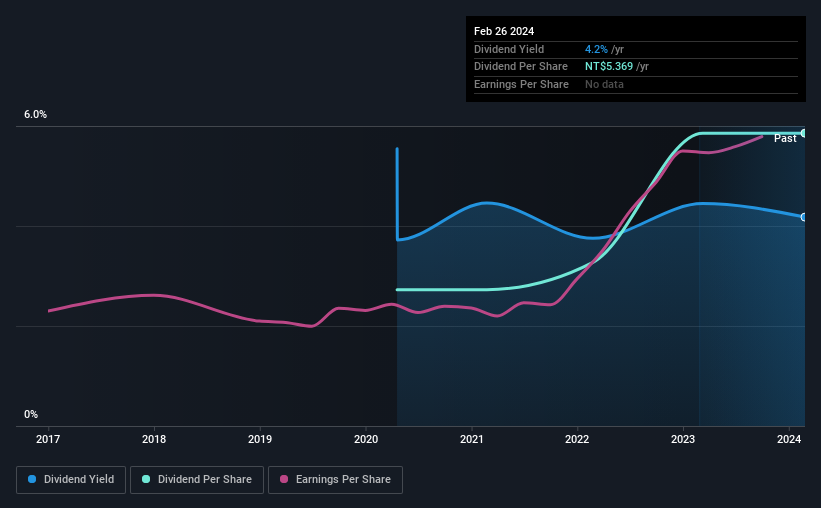Select the teal Dividend Per Share end marker
The height and width of the screenshot is (508, 821).
pyautogui.click(x=804, y=133)
